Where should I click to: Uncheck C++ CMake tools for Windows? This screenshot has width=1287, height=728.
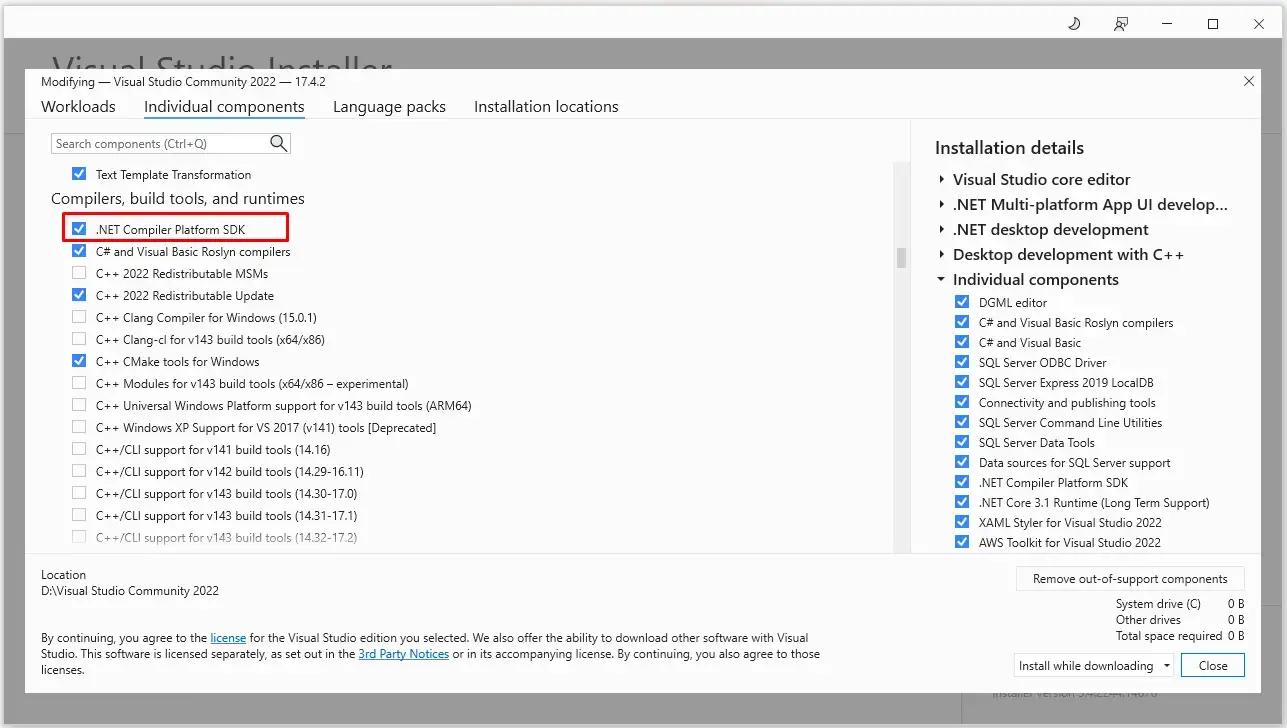79,361
